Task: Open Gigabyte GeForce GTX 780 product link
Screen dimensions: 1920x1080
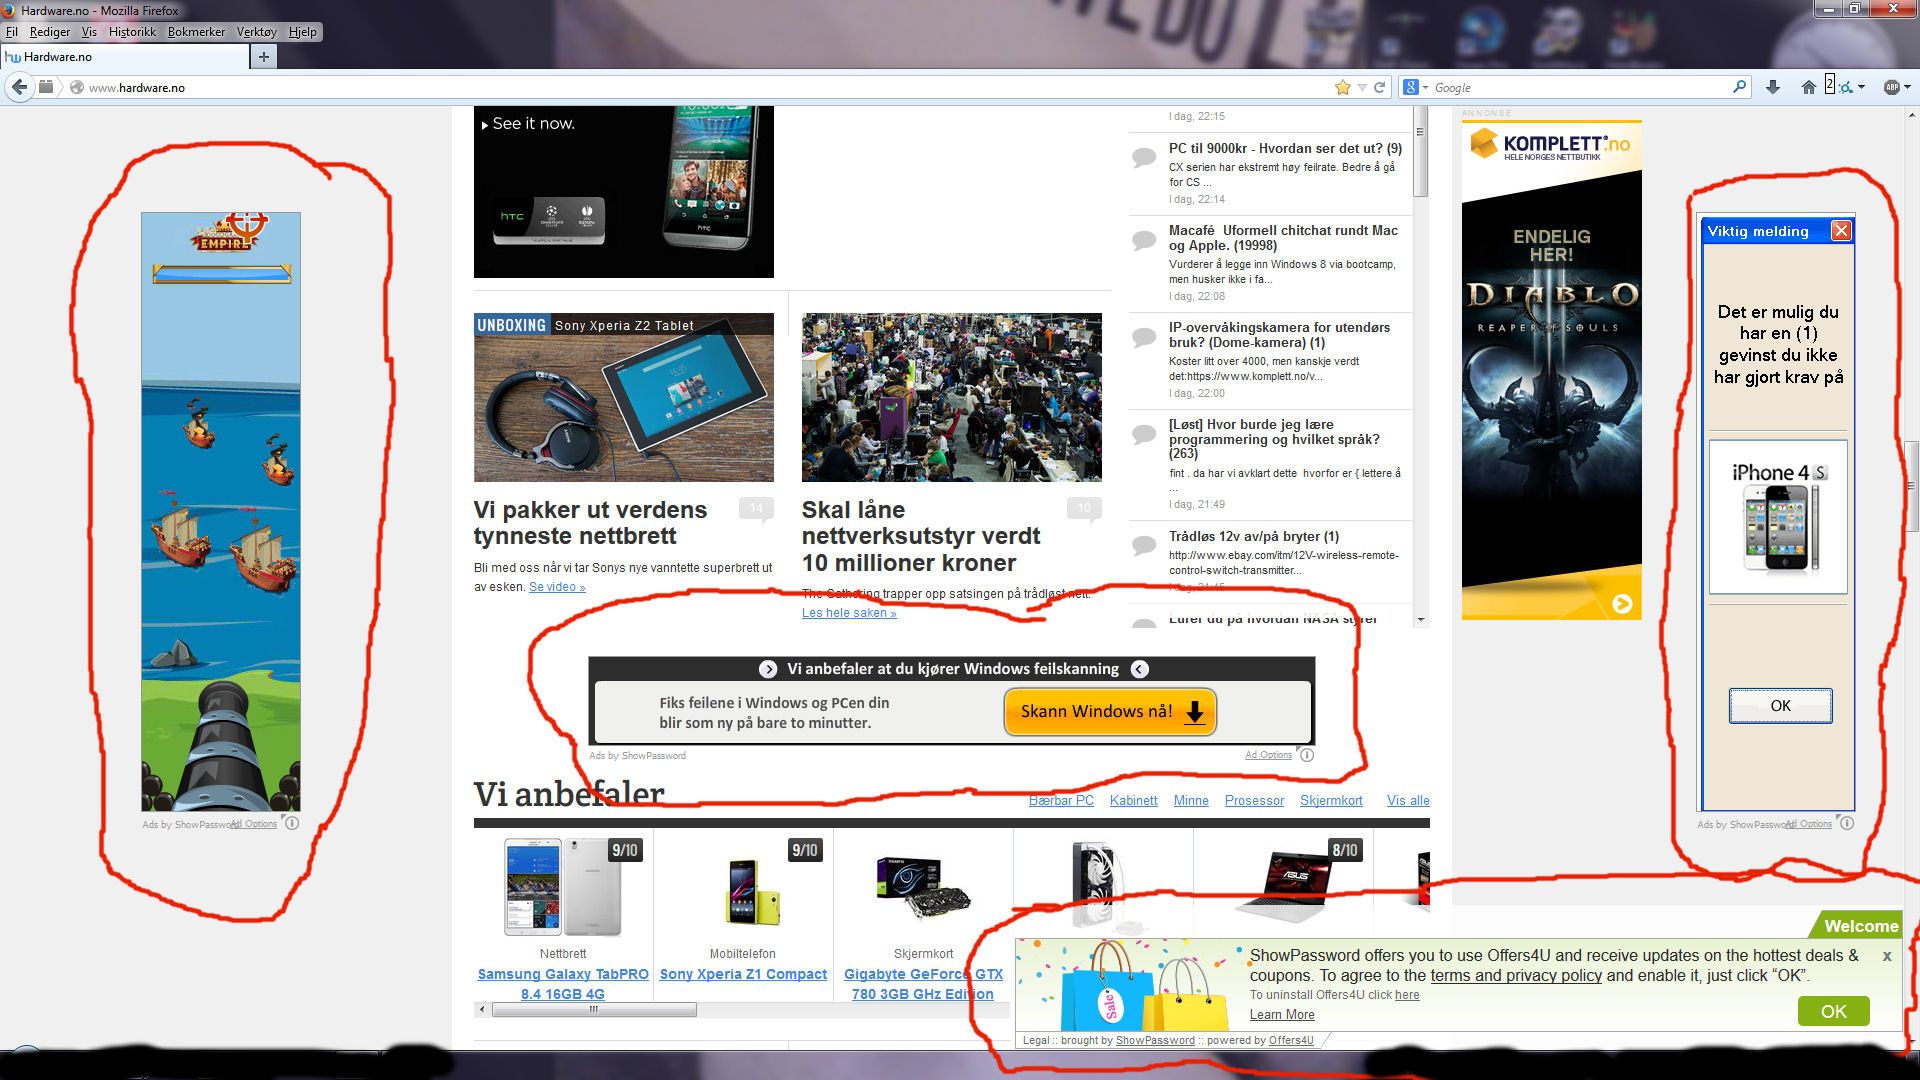Action: 923,984
